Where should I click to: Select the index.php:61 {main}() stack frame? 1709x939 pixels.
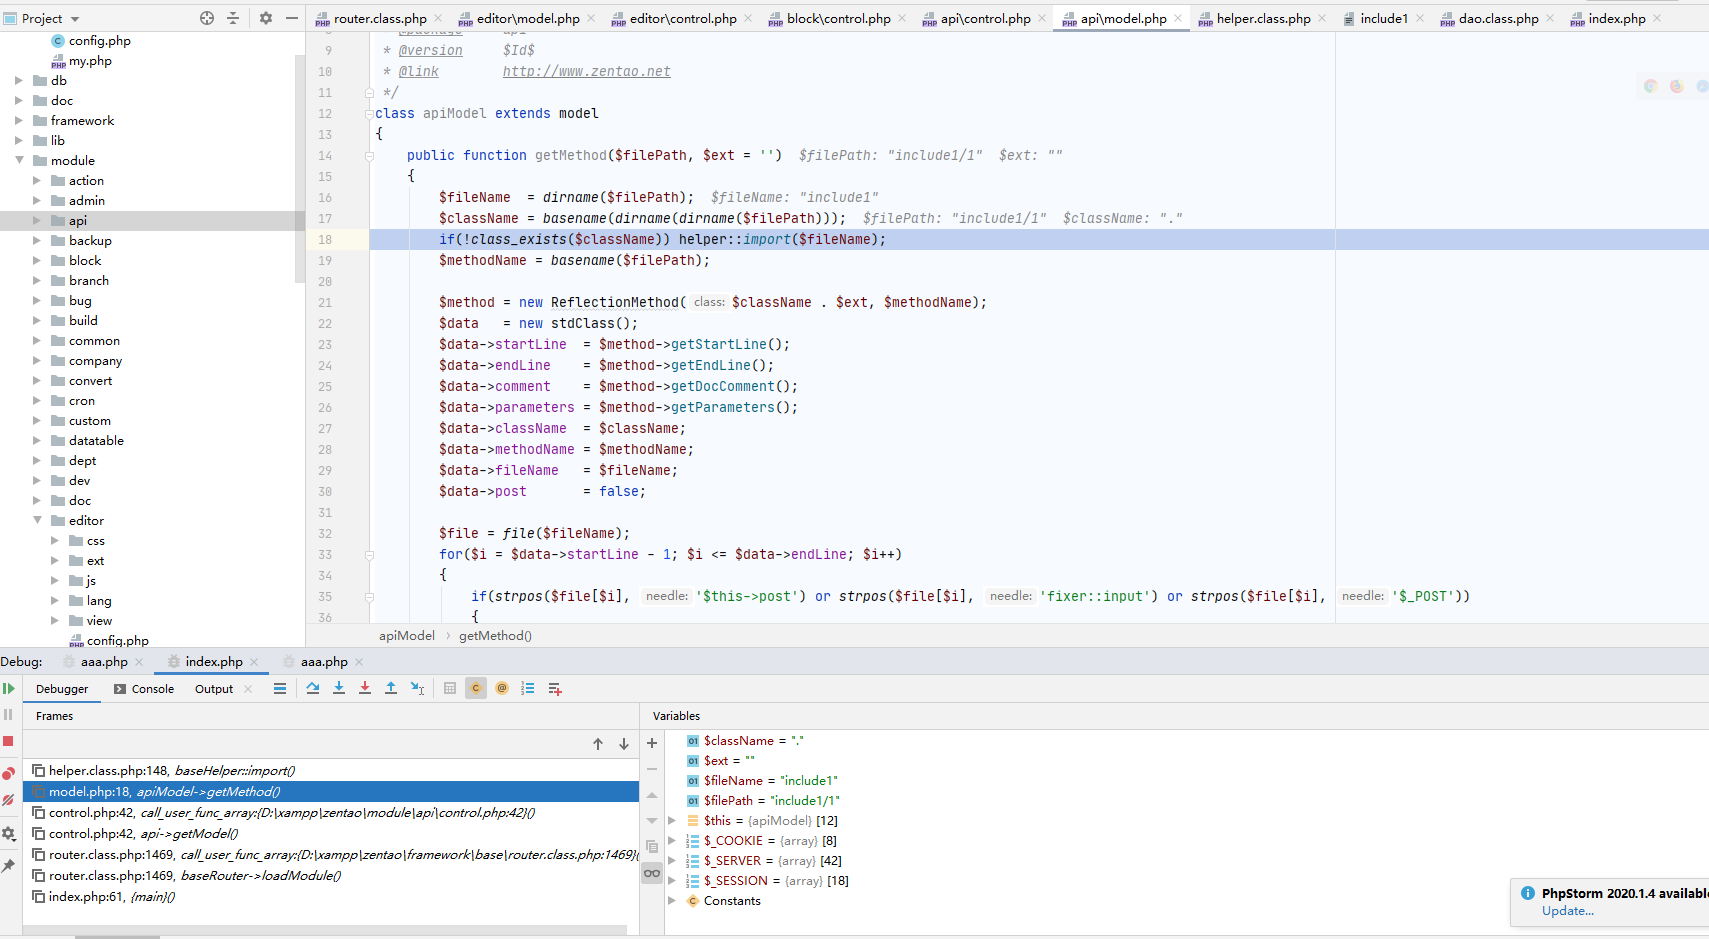pos(111,897)
